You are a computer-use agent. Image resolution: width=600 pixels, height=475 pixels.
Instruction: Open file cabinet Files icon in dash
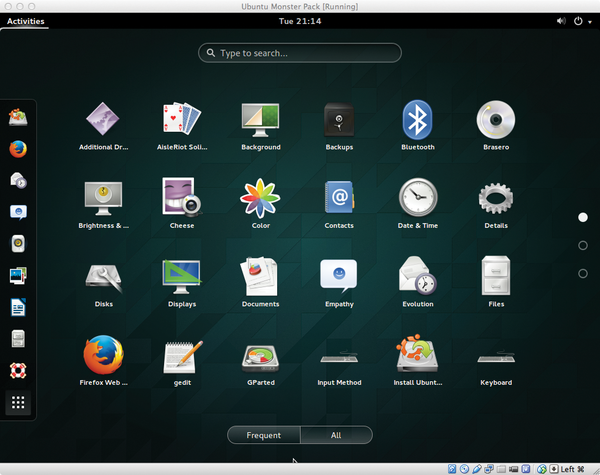pyautogui.click(x=18, y=339)
